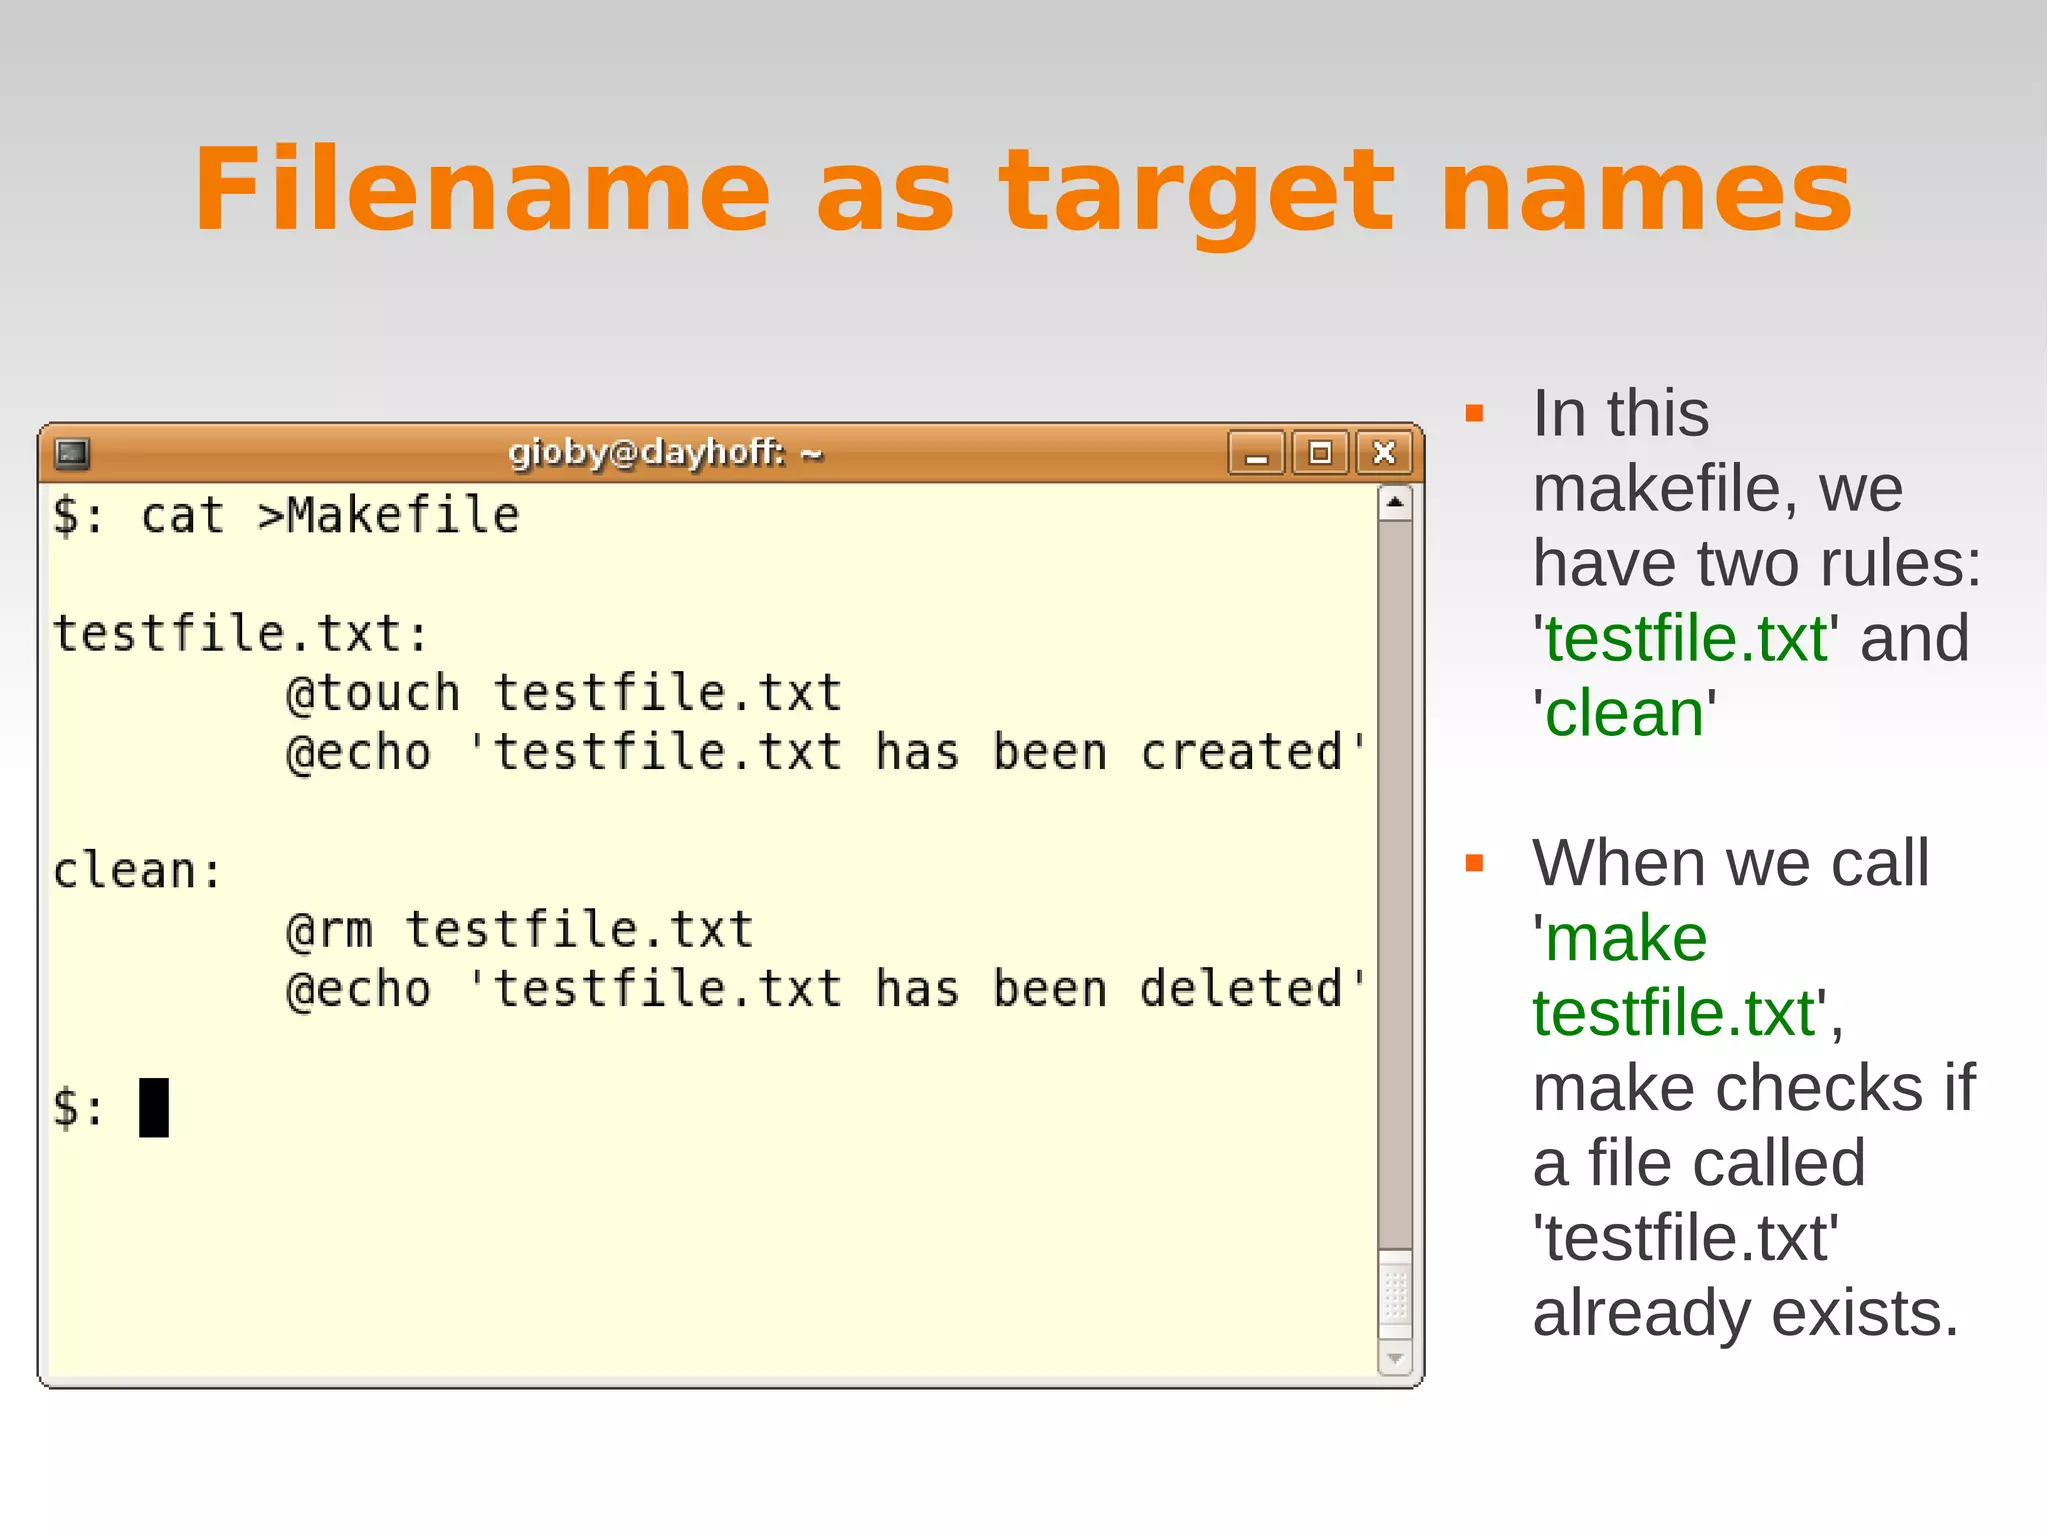2048x1535 pixels.
Task: Click the terminal title bar text
Action: (665, 453)
